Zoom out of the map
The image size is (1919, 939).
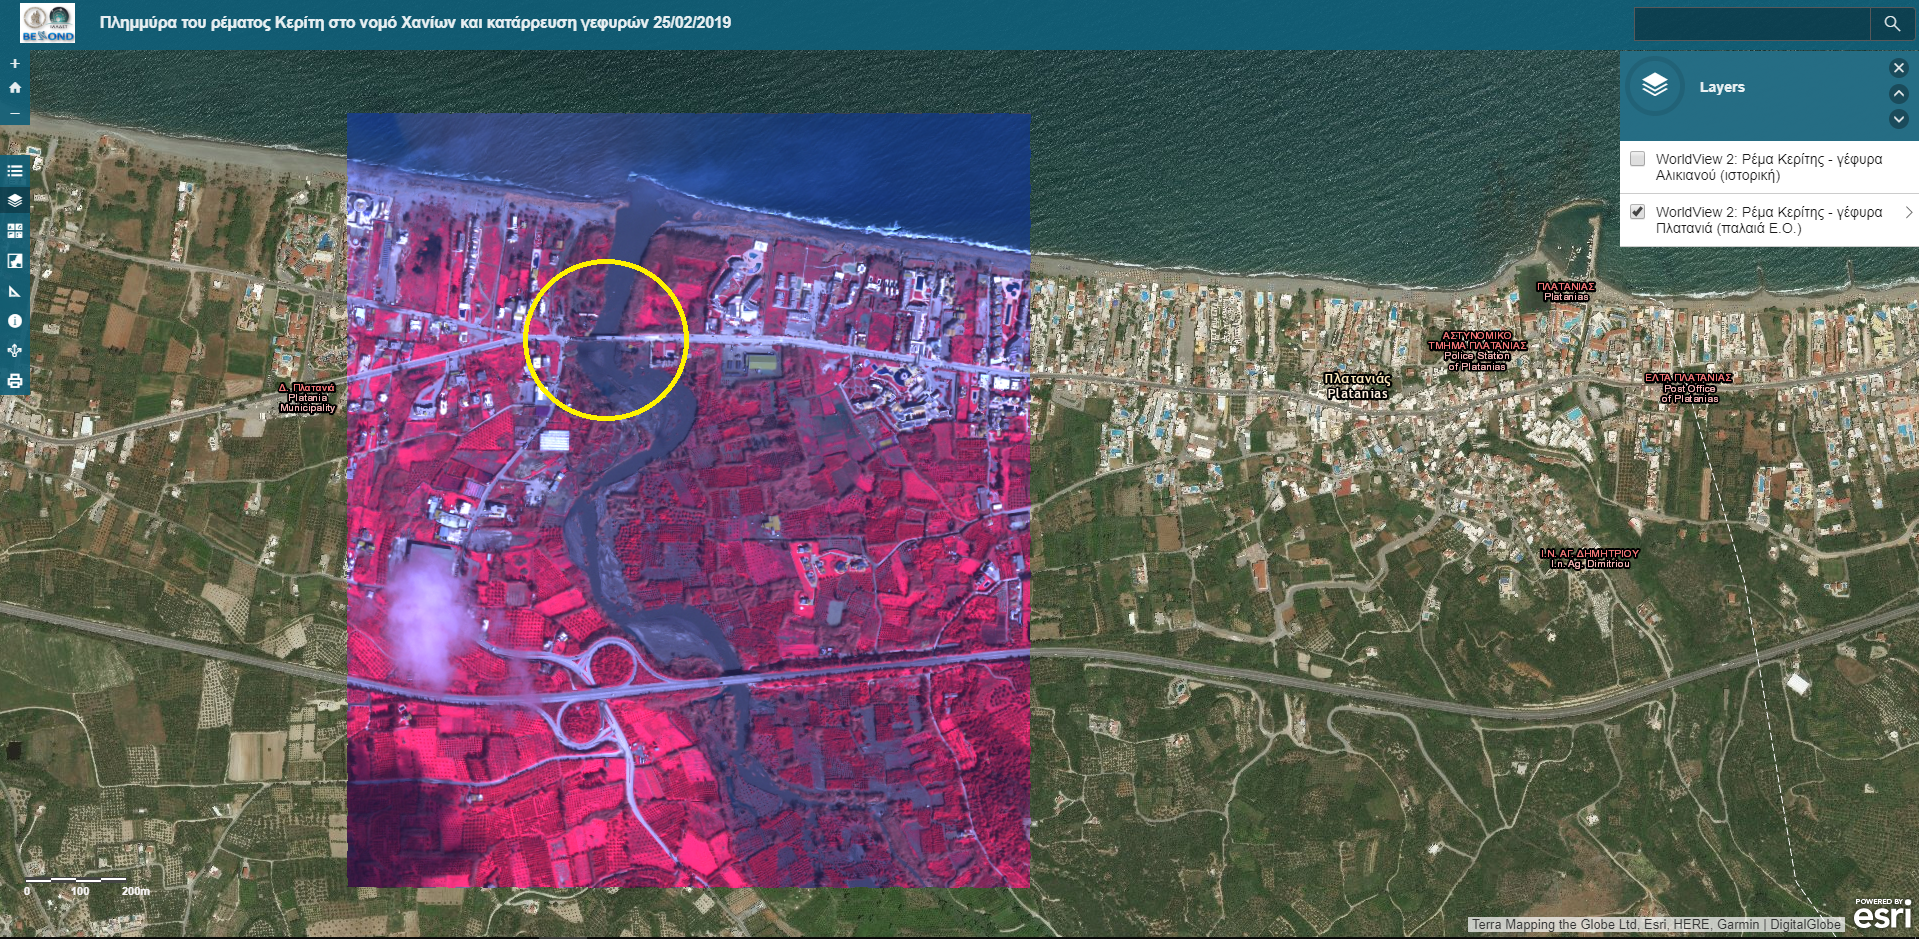coord(14,113)
